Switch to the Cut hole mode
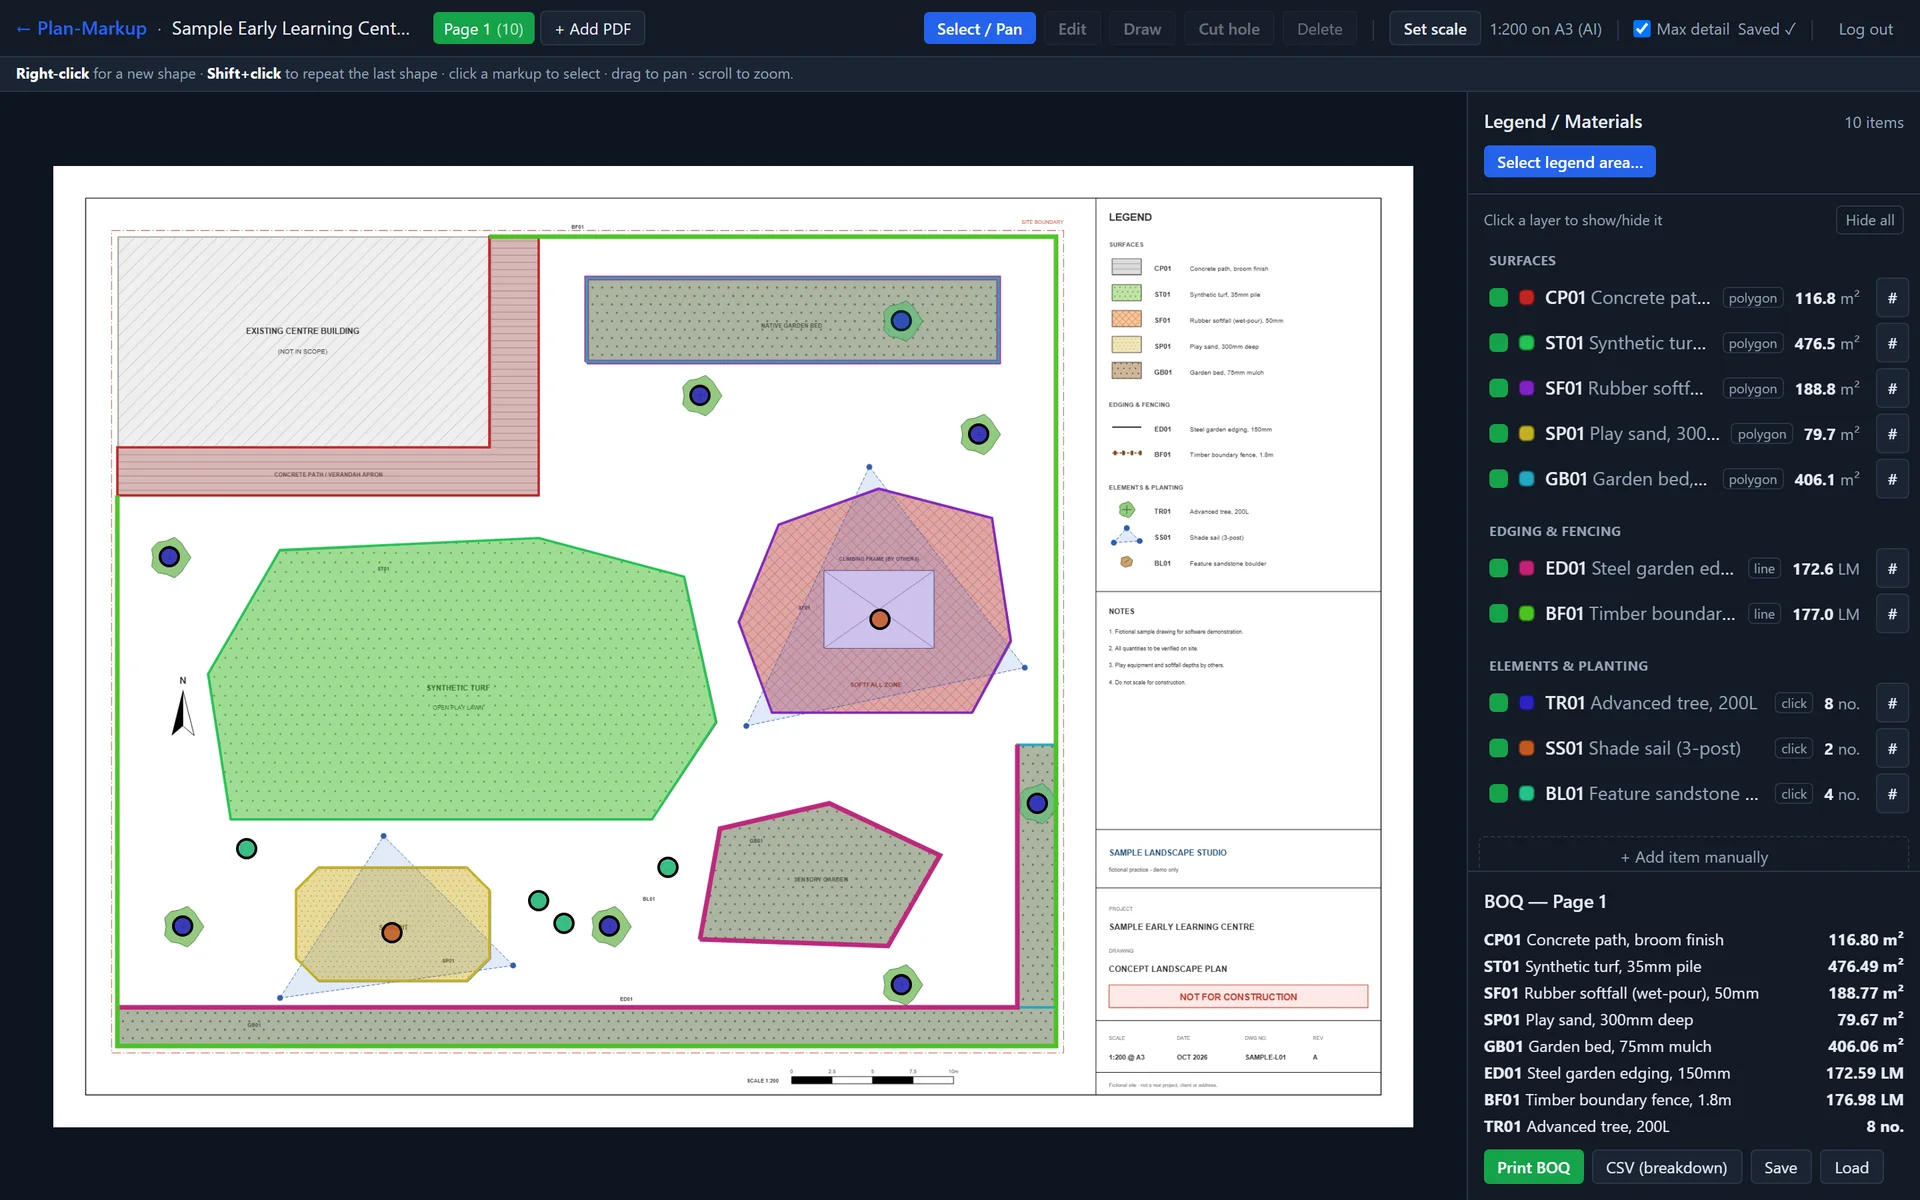 click(1228, 29)
